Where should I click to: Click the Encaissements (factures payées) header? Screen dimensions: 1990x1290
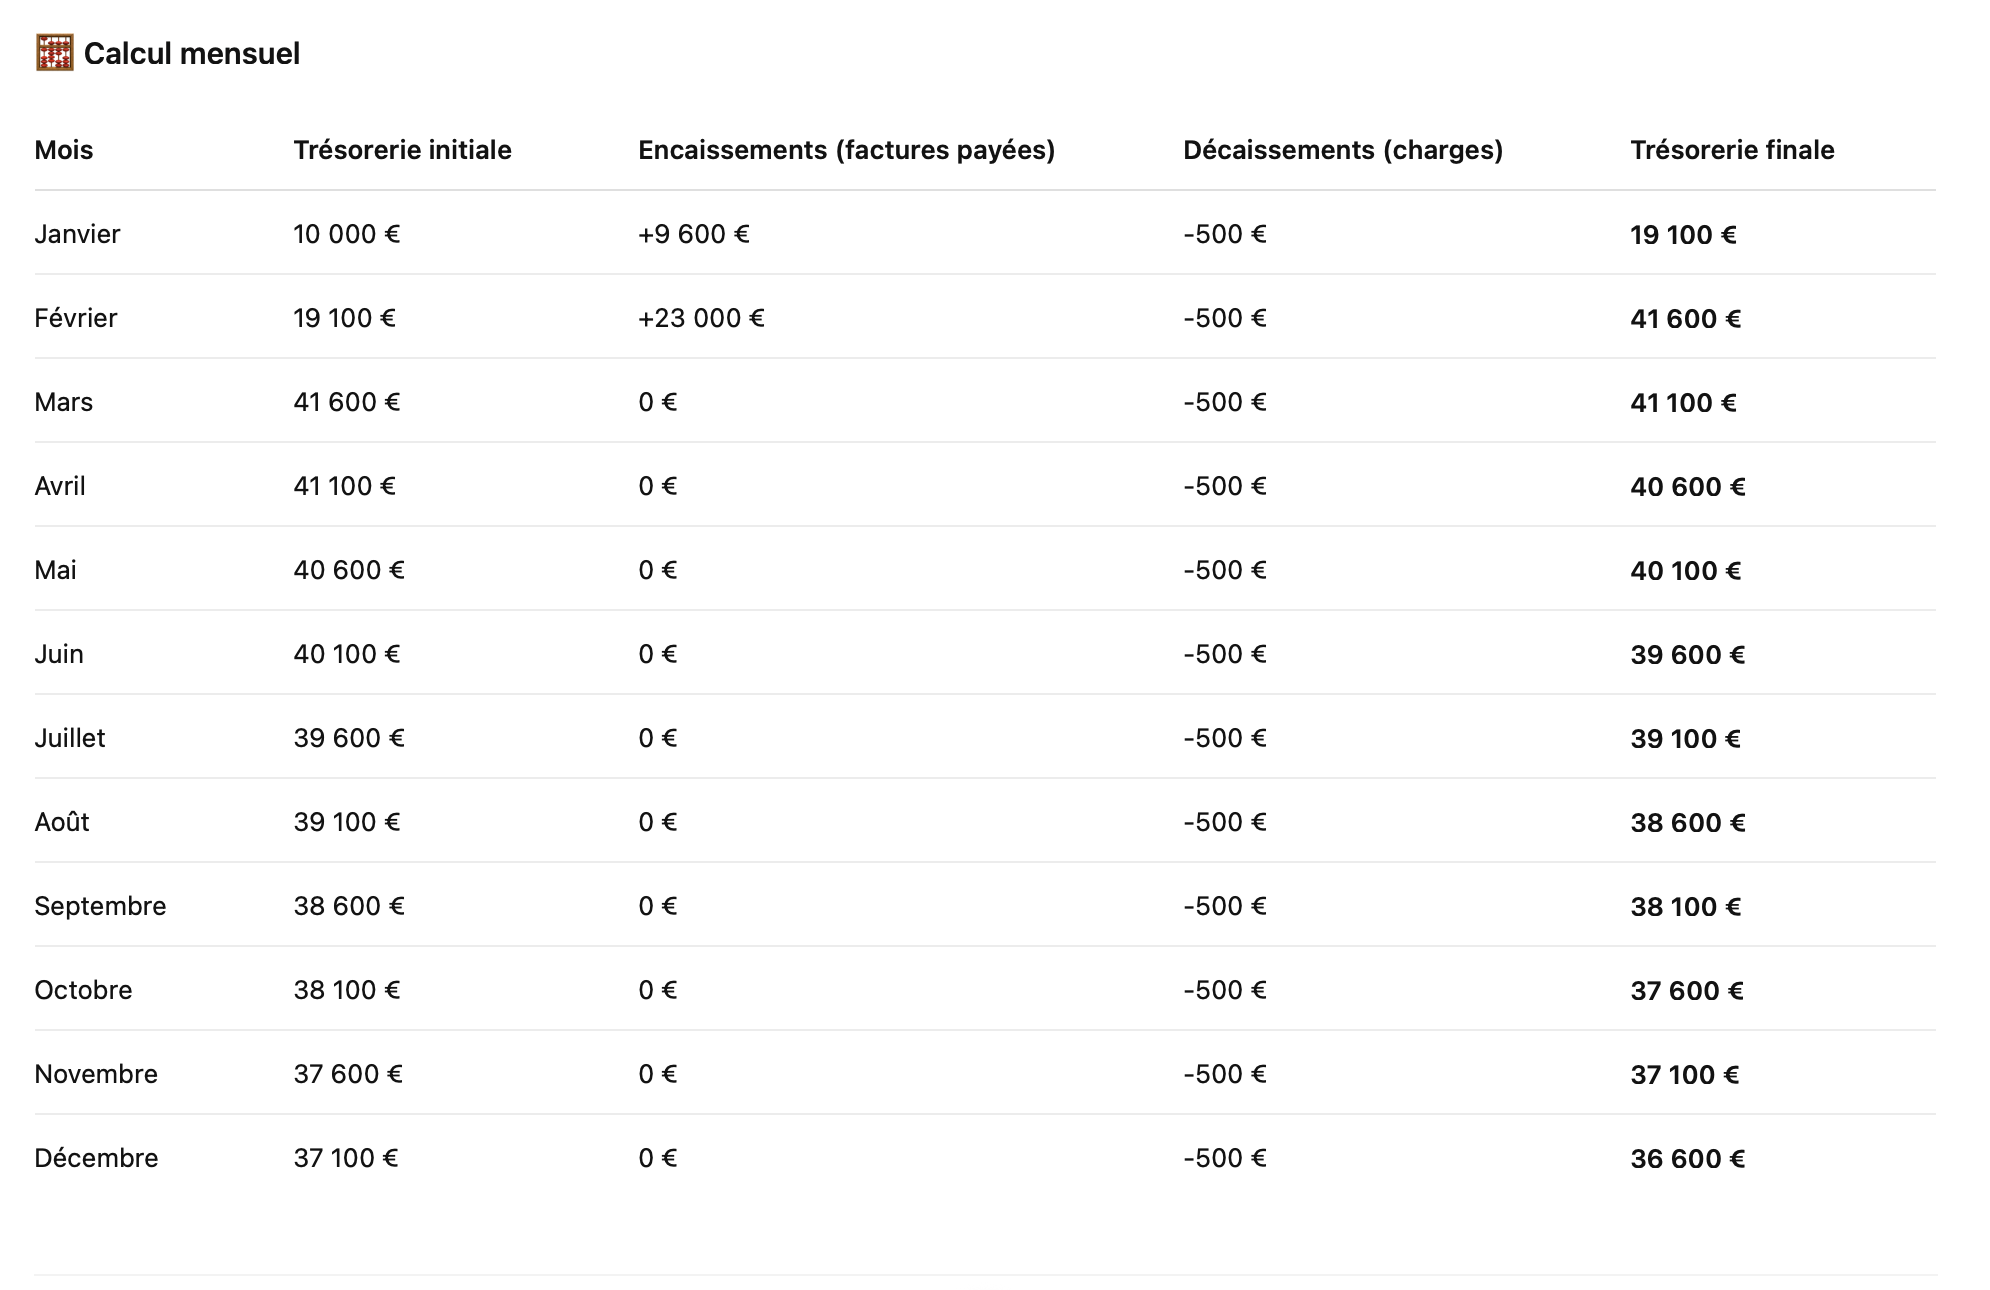pyautogui.click(x=846, y=150)
